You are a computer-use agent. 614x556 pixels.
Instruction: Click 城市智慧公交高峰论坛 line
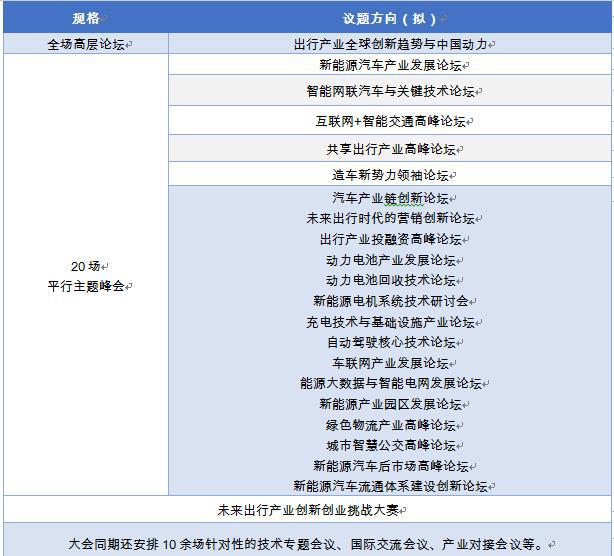pos(390,445)
